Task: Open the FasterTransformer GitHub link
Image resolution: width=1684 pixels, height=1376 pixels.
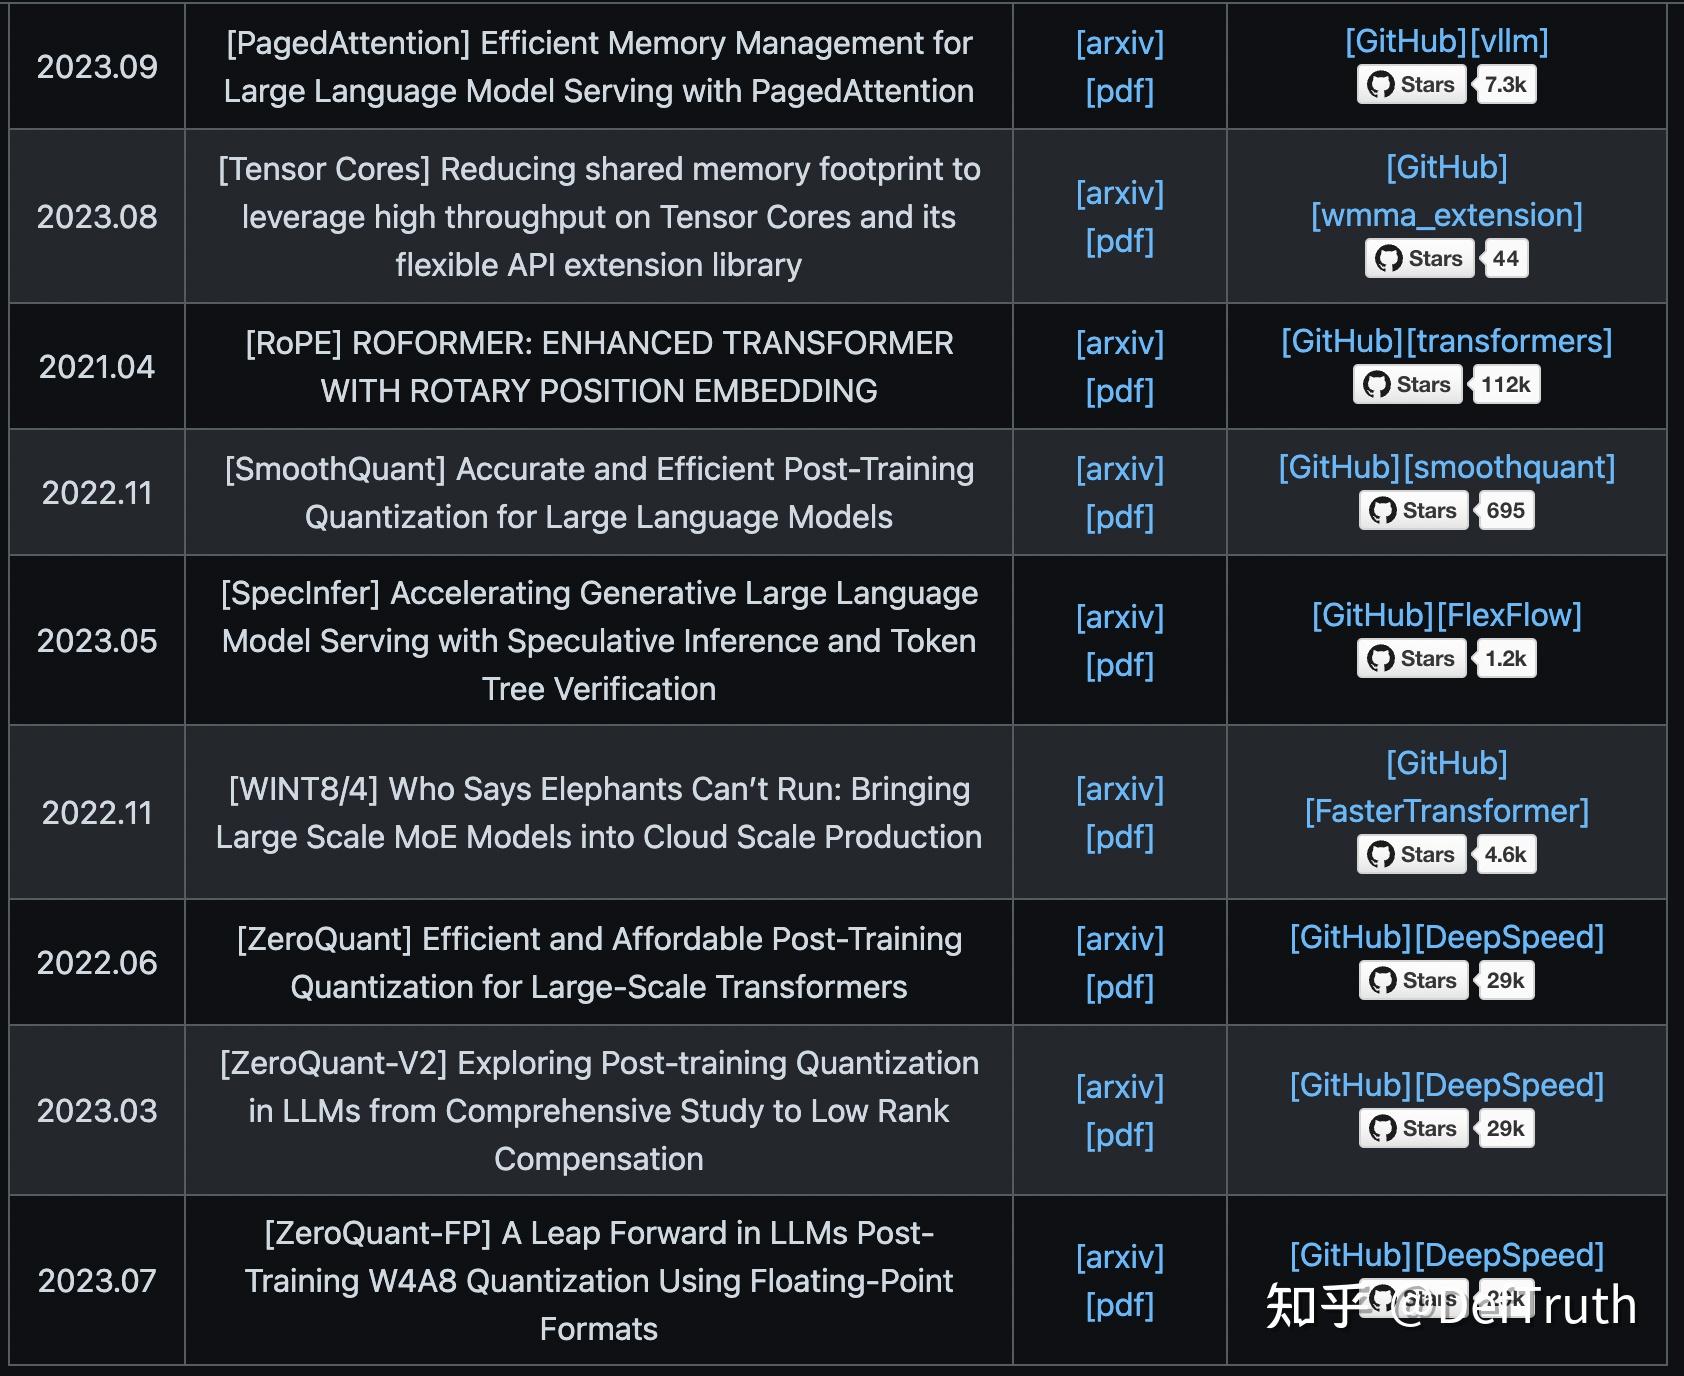Action: [x=1446, y=811]
